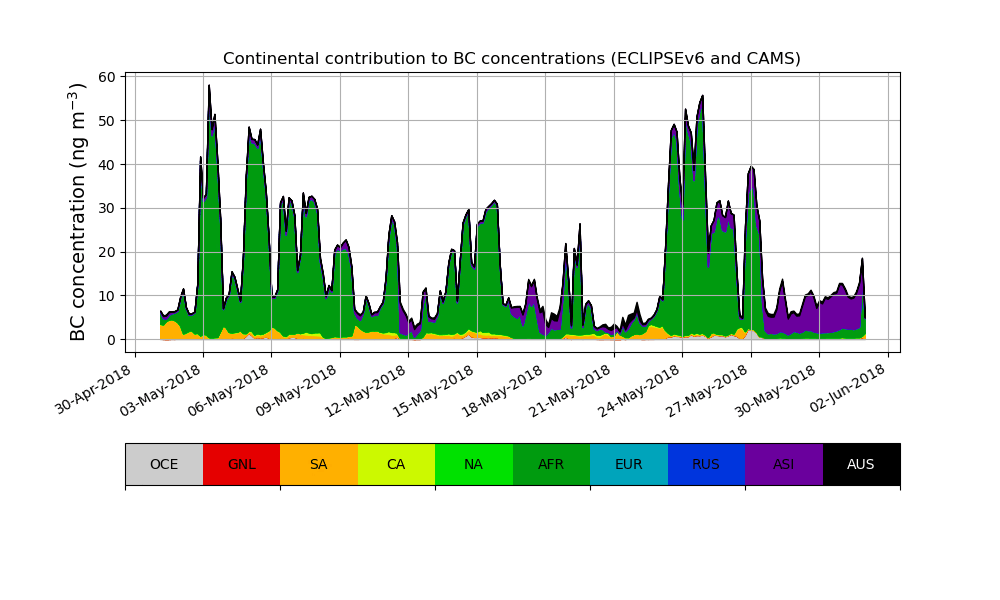Click the ASI purple color swatch
The width and height of the screenshot is (1000, 600).
(x=784, y=464)
